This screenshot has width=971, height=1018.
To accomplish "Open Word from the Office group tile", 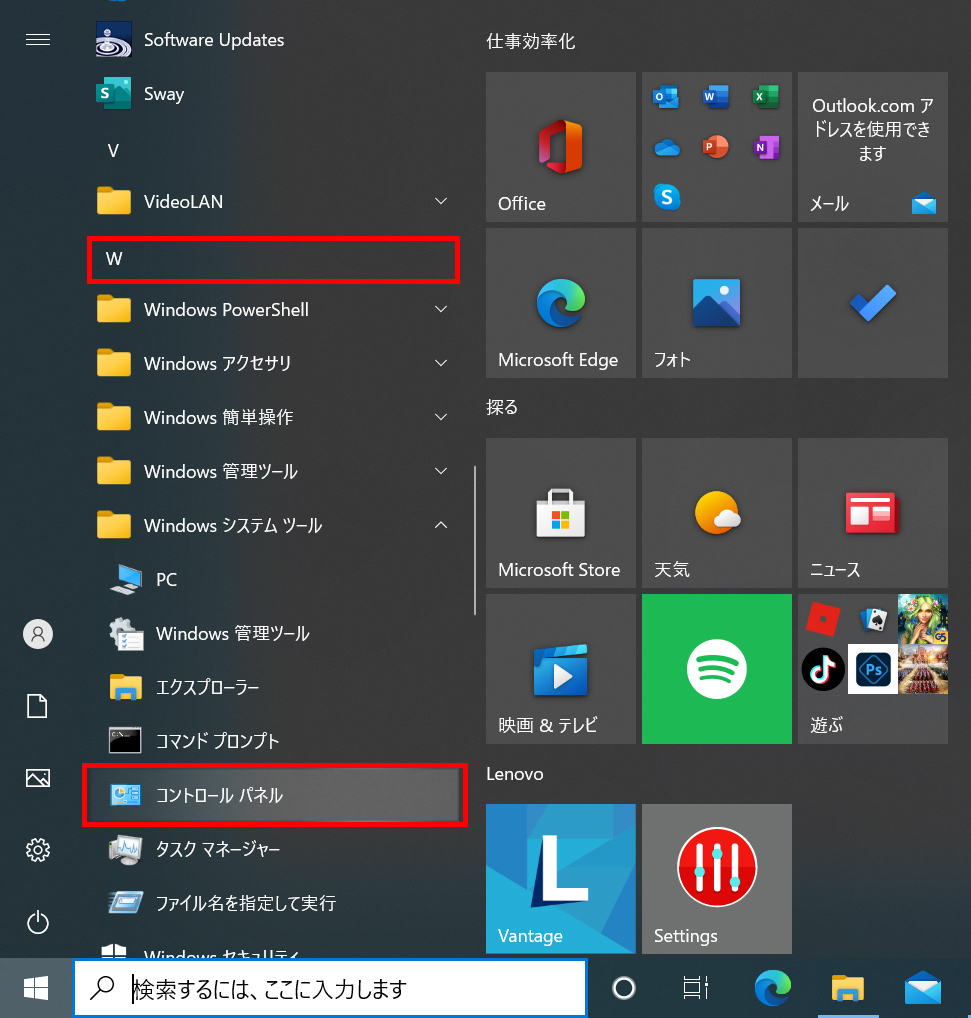I will 716,97.
